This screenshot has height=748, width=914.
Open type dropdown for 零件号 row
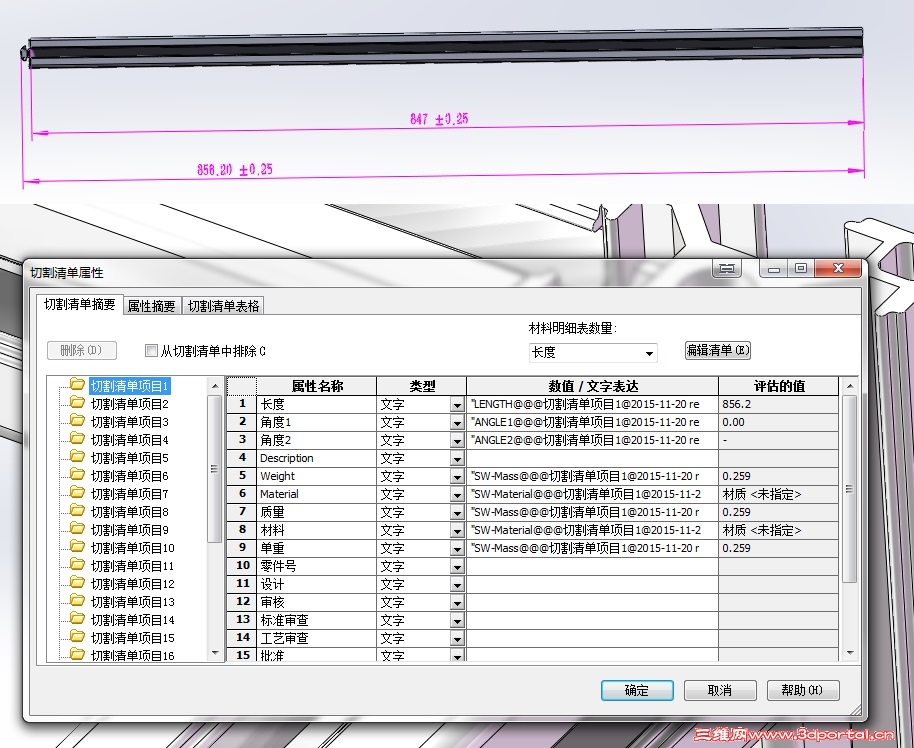pyautogui.click(x=458, y=567)
